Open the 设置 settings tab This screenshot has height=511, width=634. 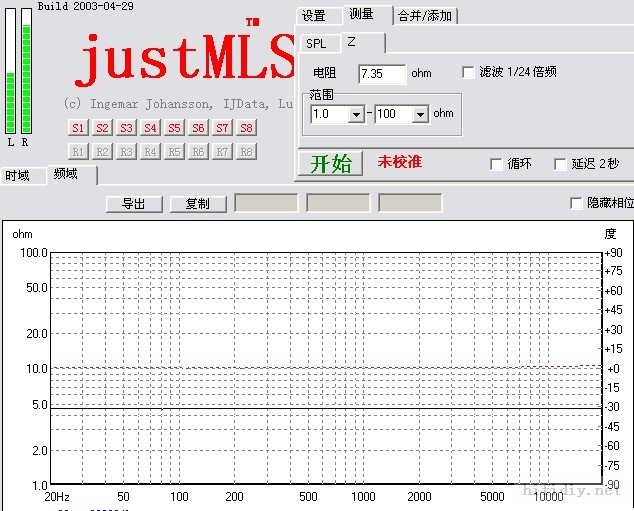(x=319, y=16)
